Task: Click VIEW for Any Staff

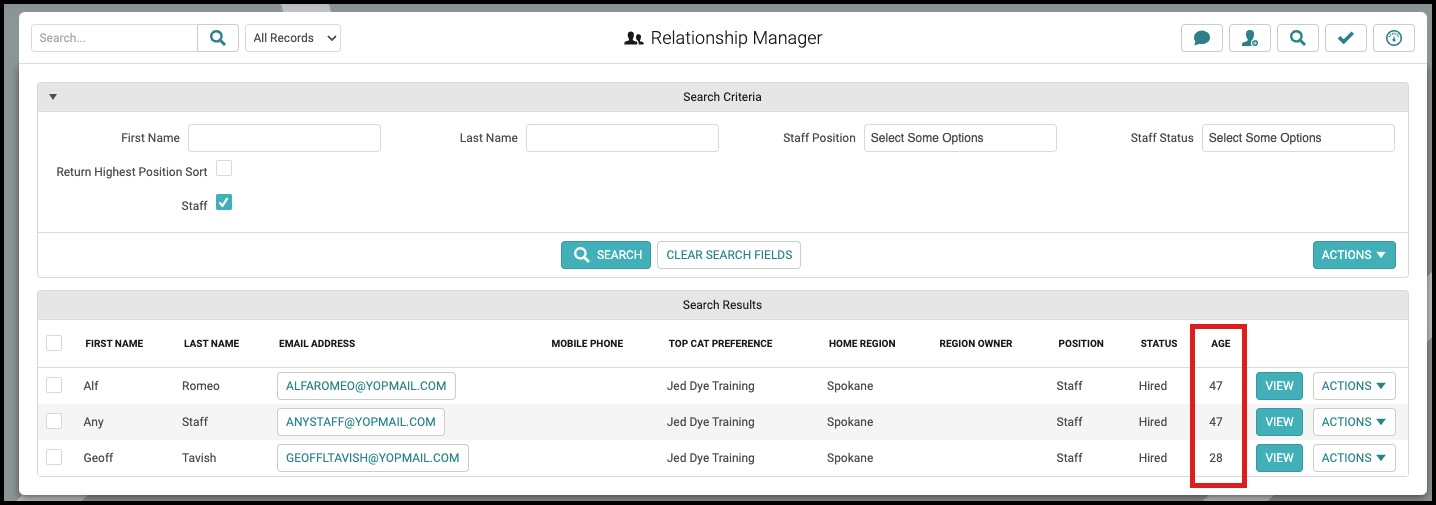Action: [1279, 422]
